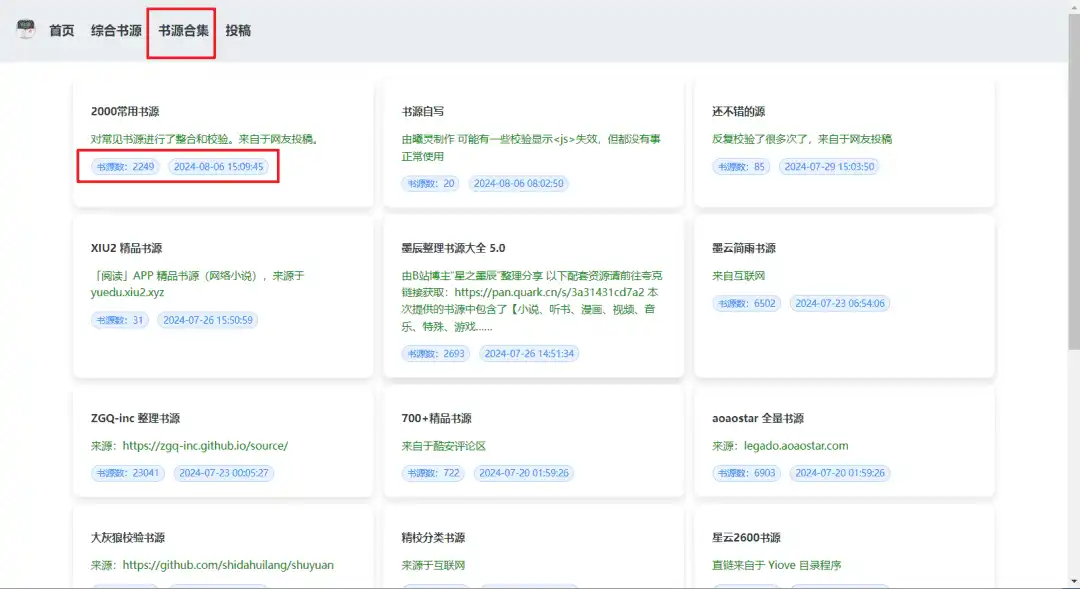
Task: Click the 书源数: 20 badge
Action: tap(430, 184)
